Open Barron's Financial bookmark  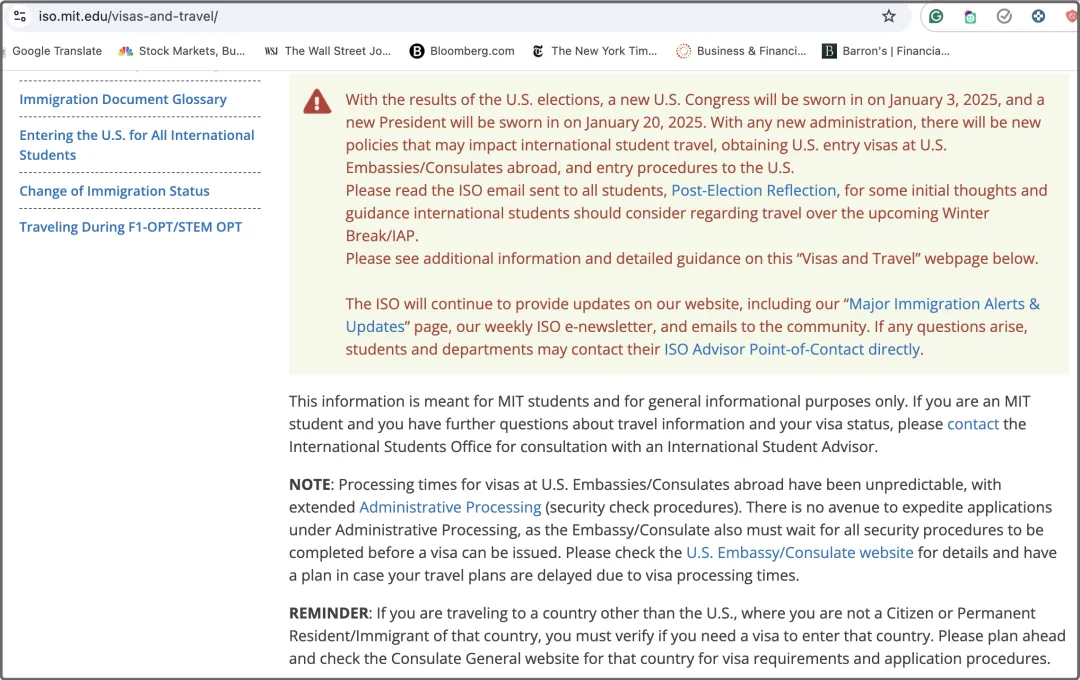(x=886, y=51)
